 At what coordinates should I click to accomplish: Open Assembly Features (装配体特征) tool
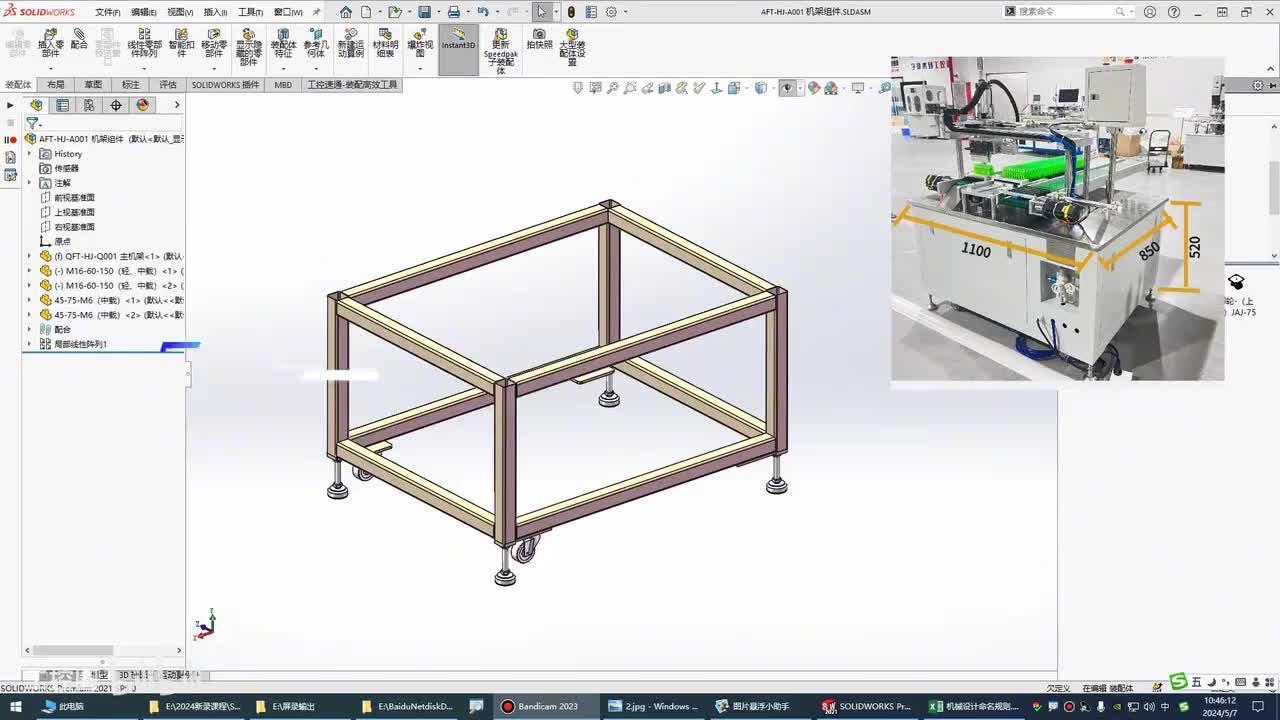point(283,42)
